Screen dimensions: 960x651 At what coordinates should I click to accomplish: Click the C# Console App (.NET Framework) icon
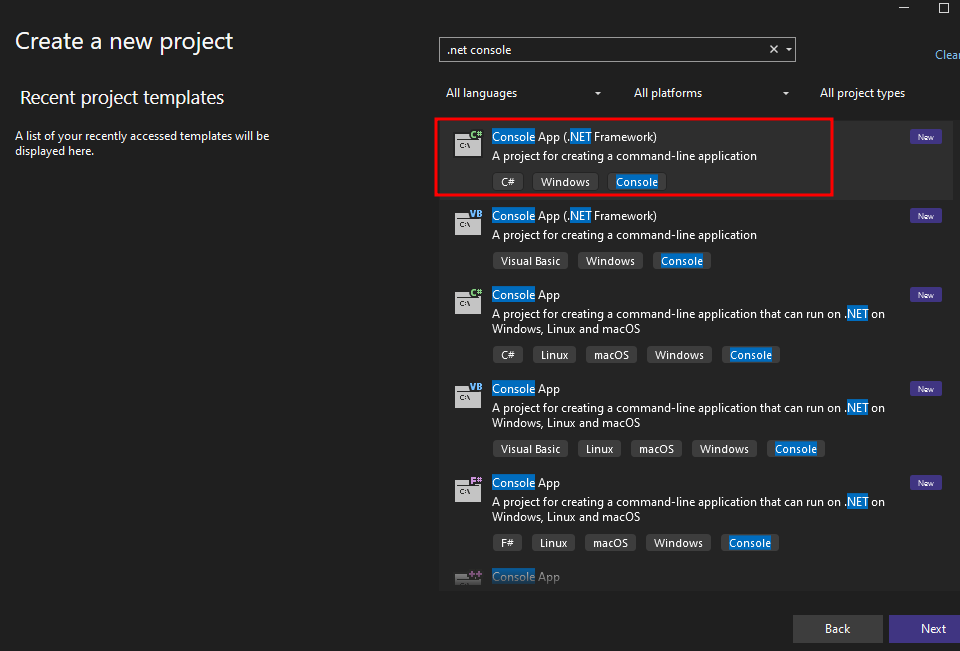[x=468, y=144]
